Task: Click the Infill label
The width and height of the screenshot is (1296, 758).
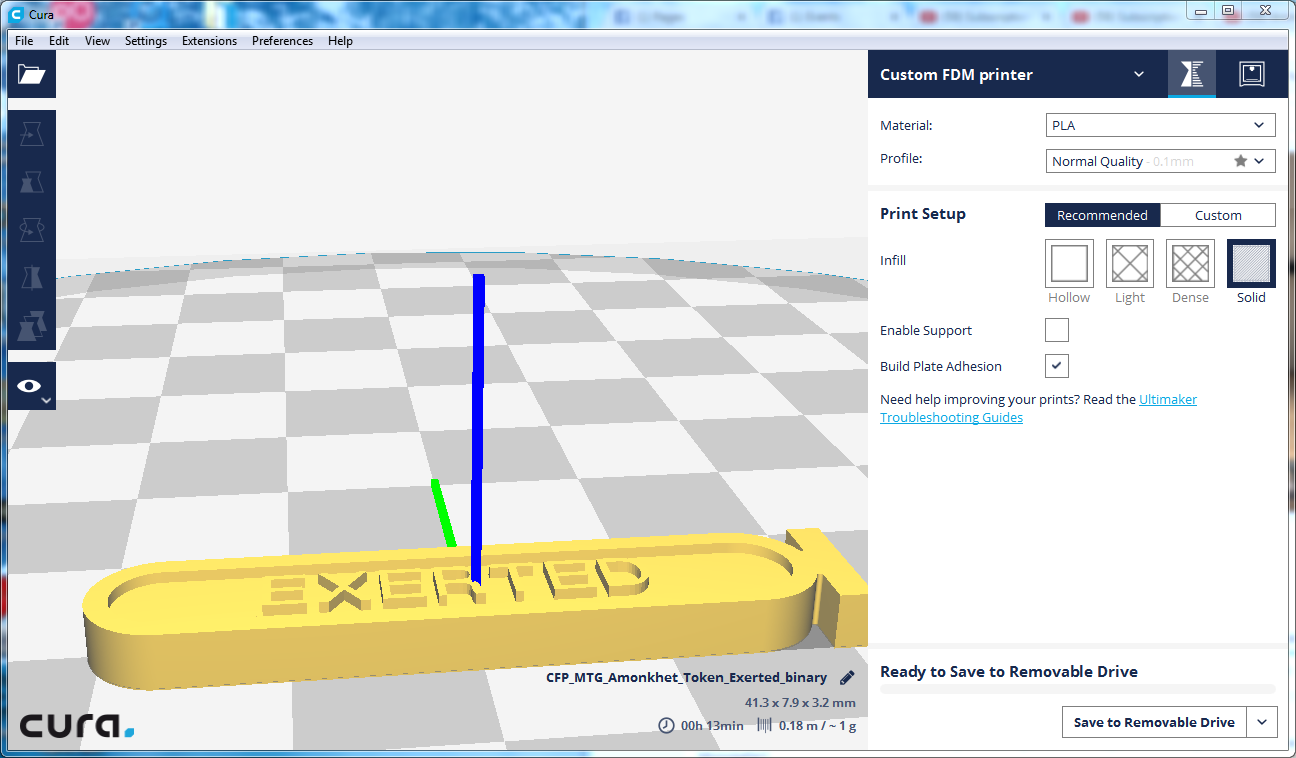Action: (x=893, y=260)
